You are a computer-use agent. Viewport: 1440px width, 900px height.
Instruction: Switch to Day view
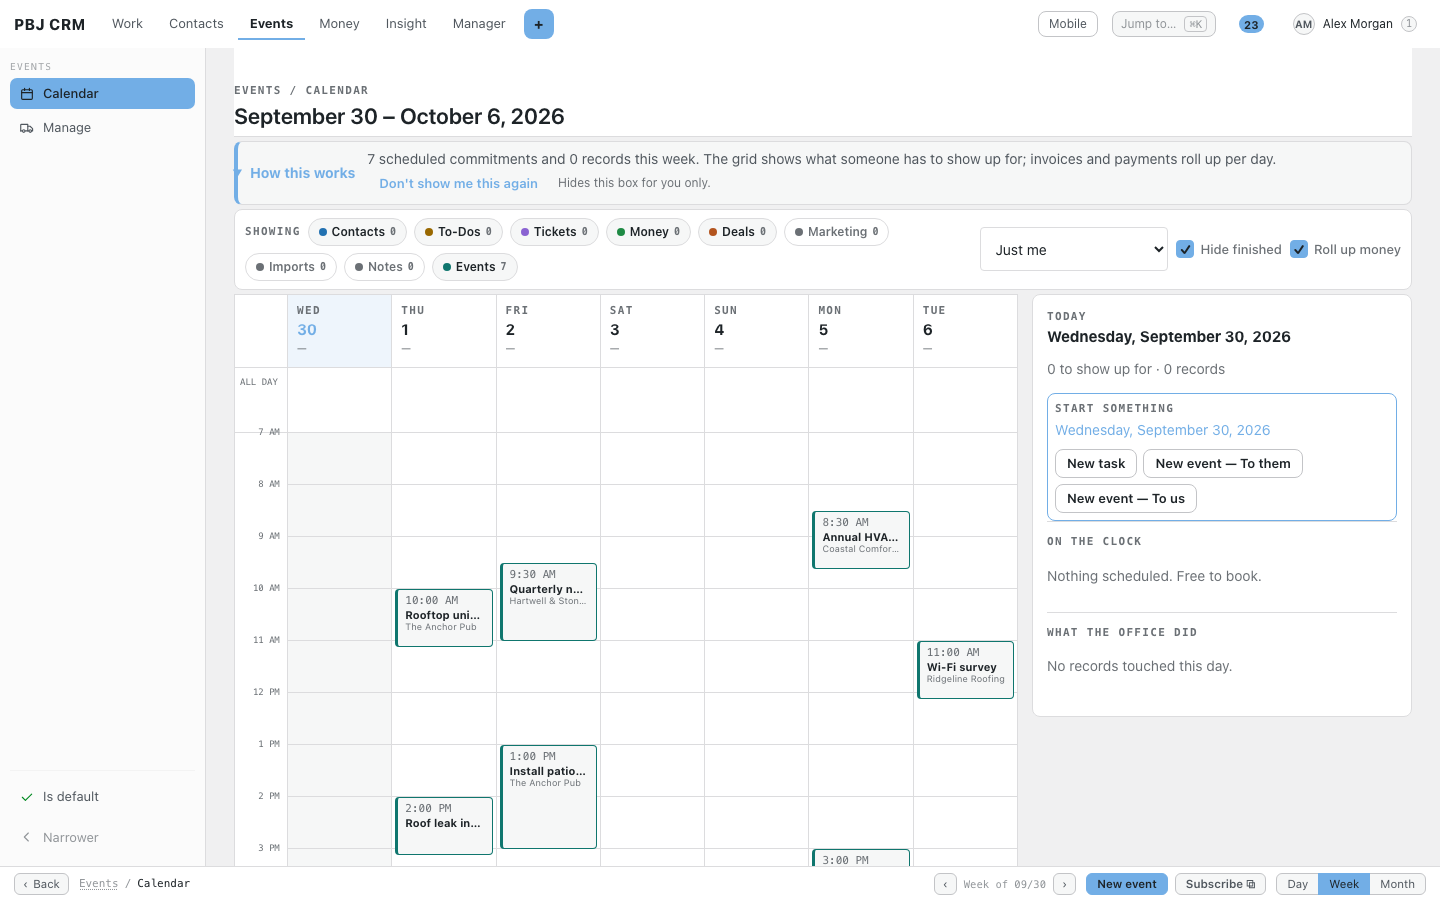[1297, 884]
